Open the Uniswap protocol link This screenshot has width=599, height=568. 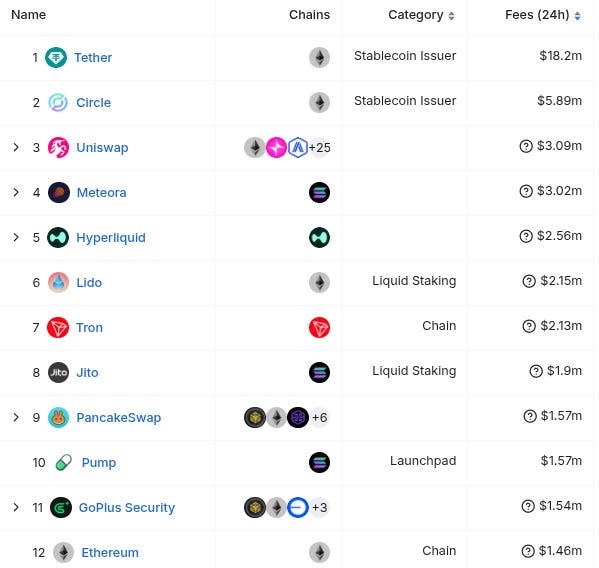point(102,148)
